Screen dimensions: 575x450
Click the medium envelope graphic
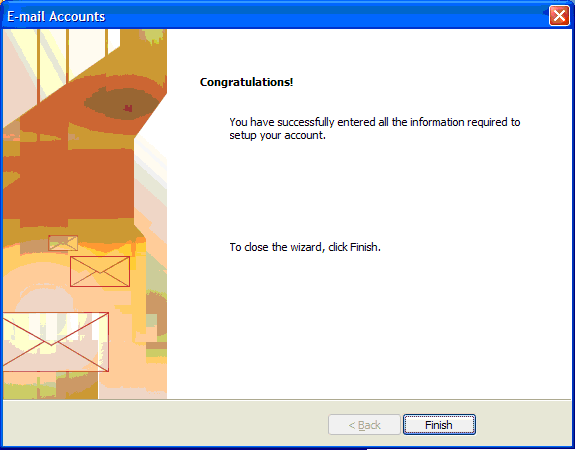tap(100, 271)
